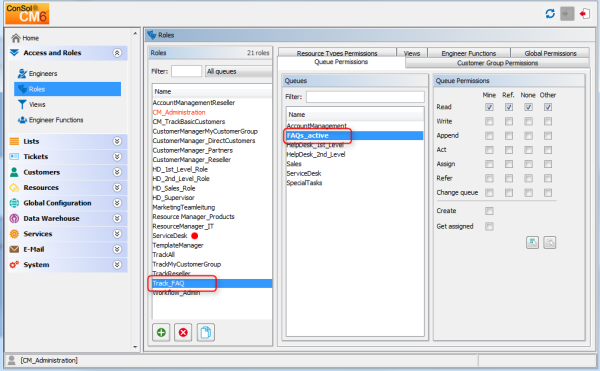This screenshot has width=600, height=371.
Task: Expand the System section
Action: [x=117, y=265]
